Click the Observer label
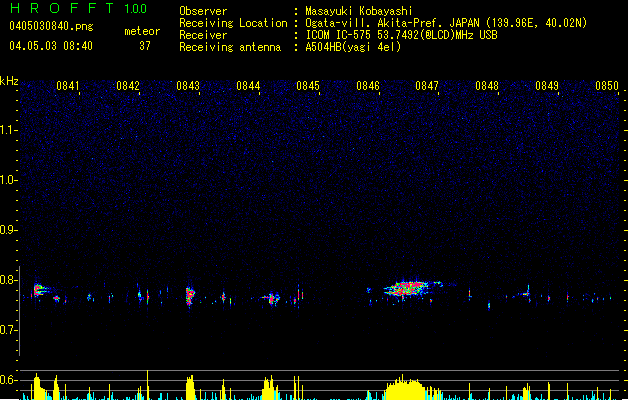Screen dimensions: 629x400 pyautogui.click(x=203, y=11)
